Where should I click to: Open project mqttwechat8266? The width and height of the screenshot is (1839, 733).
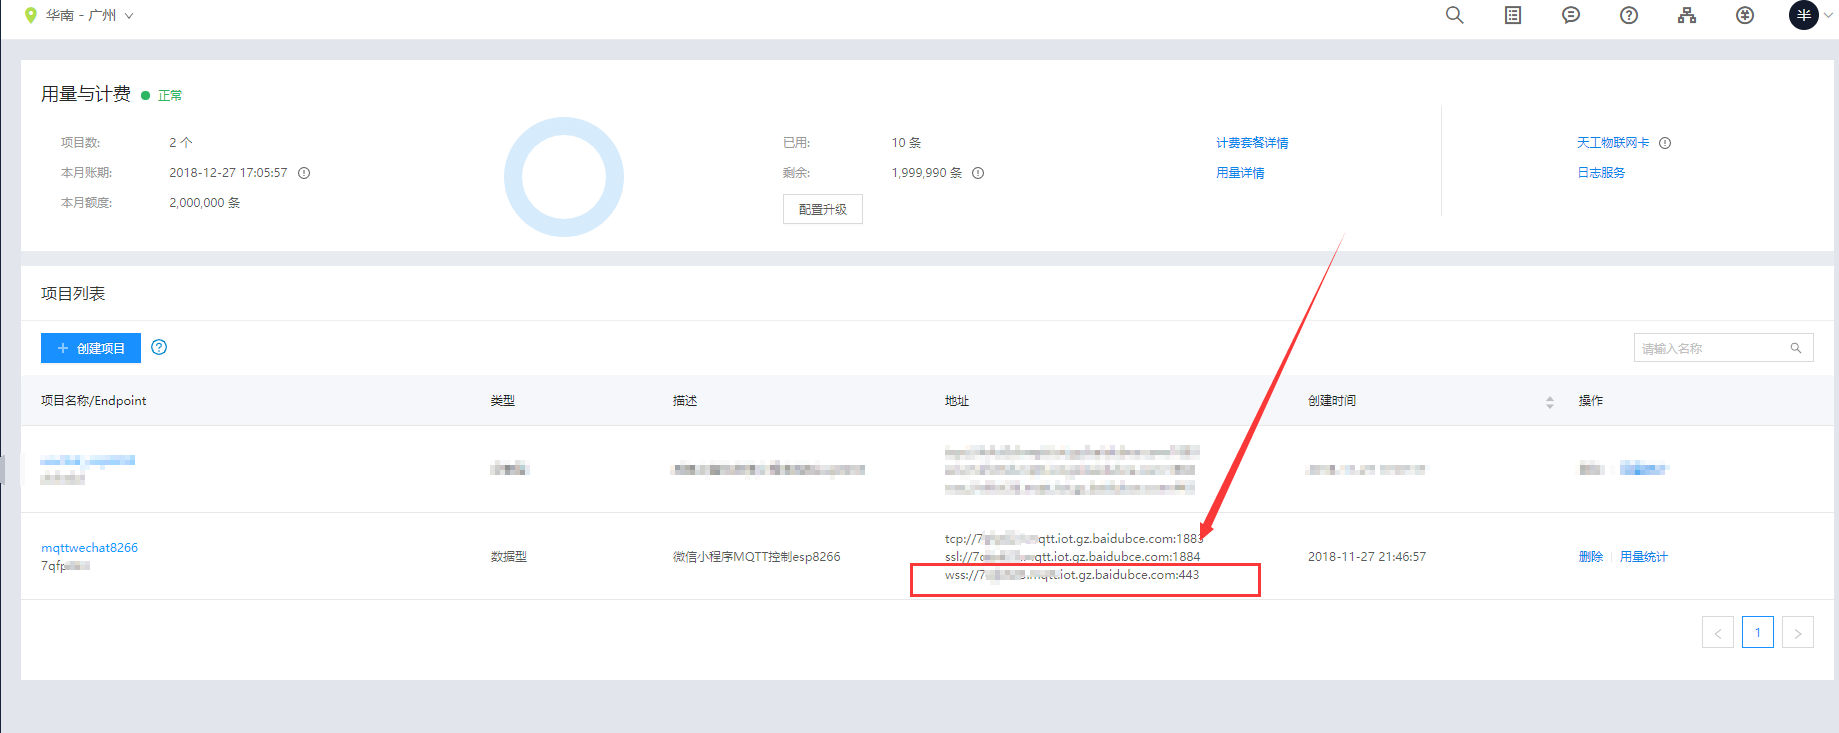(x=89, y=548)
